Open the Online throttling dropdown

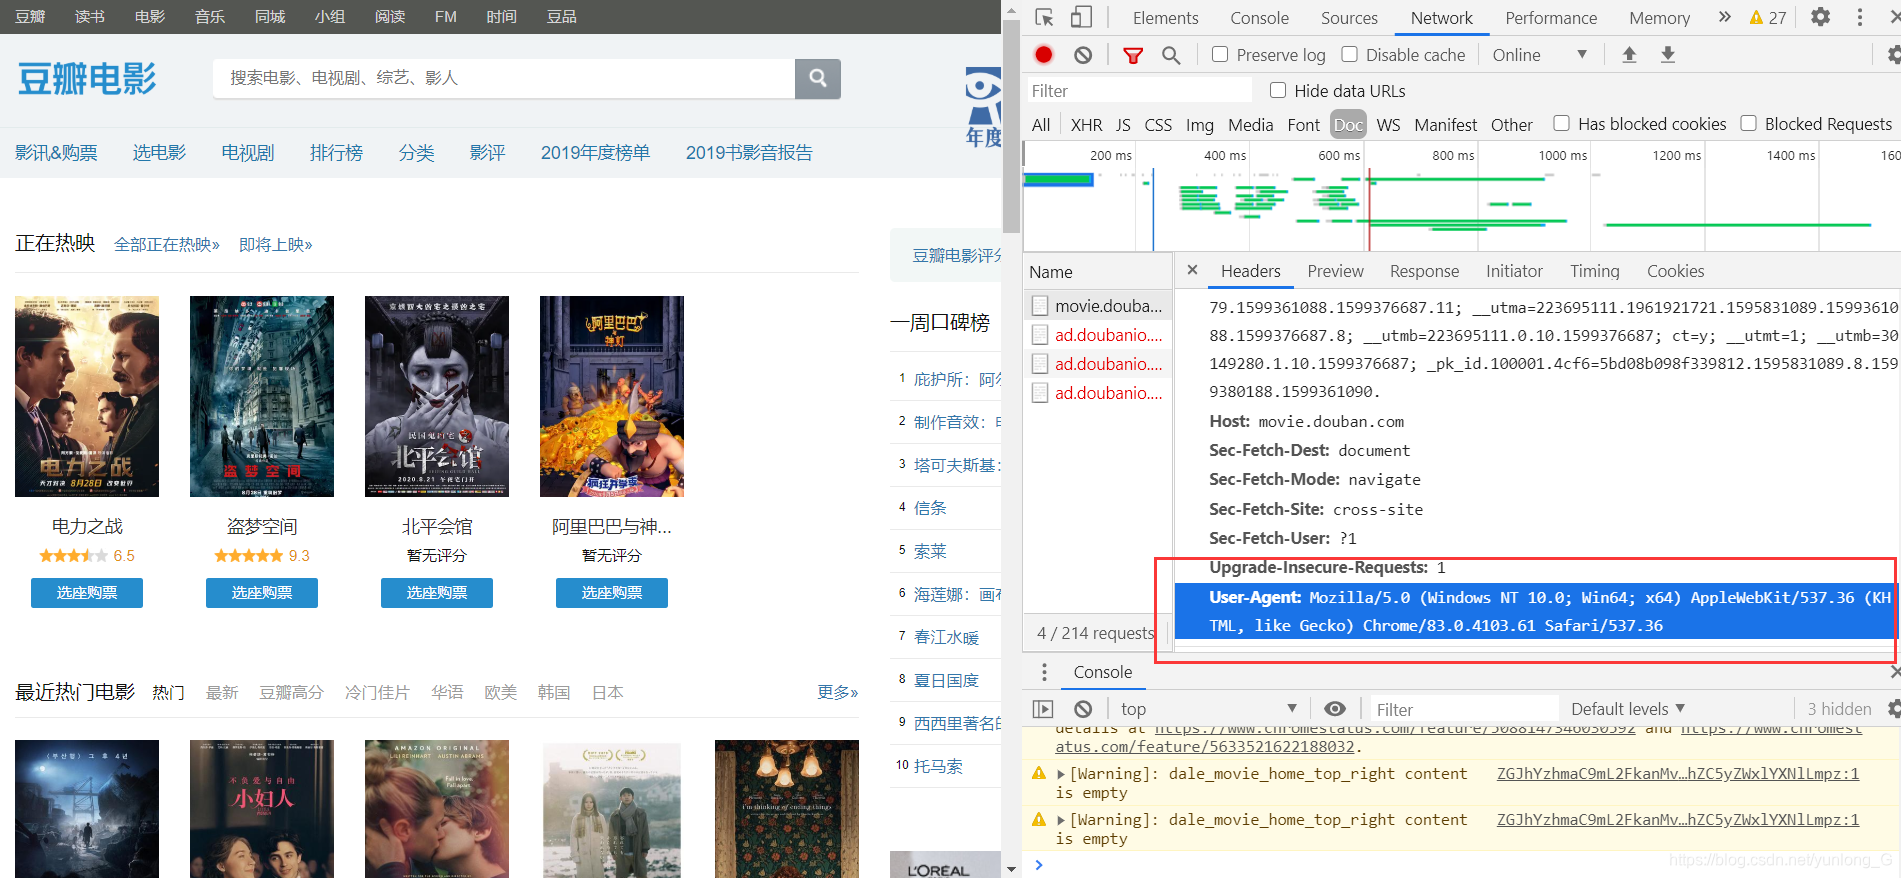pos(1540,55)
